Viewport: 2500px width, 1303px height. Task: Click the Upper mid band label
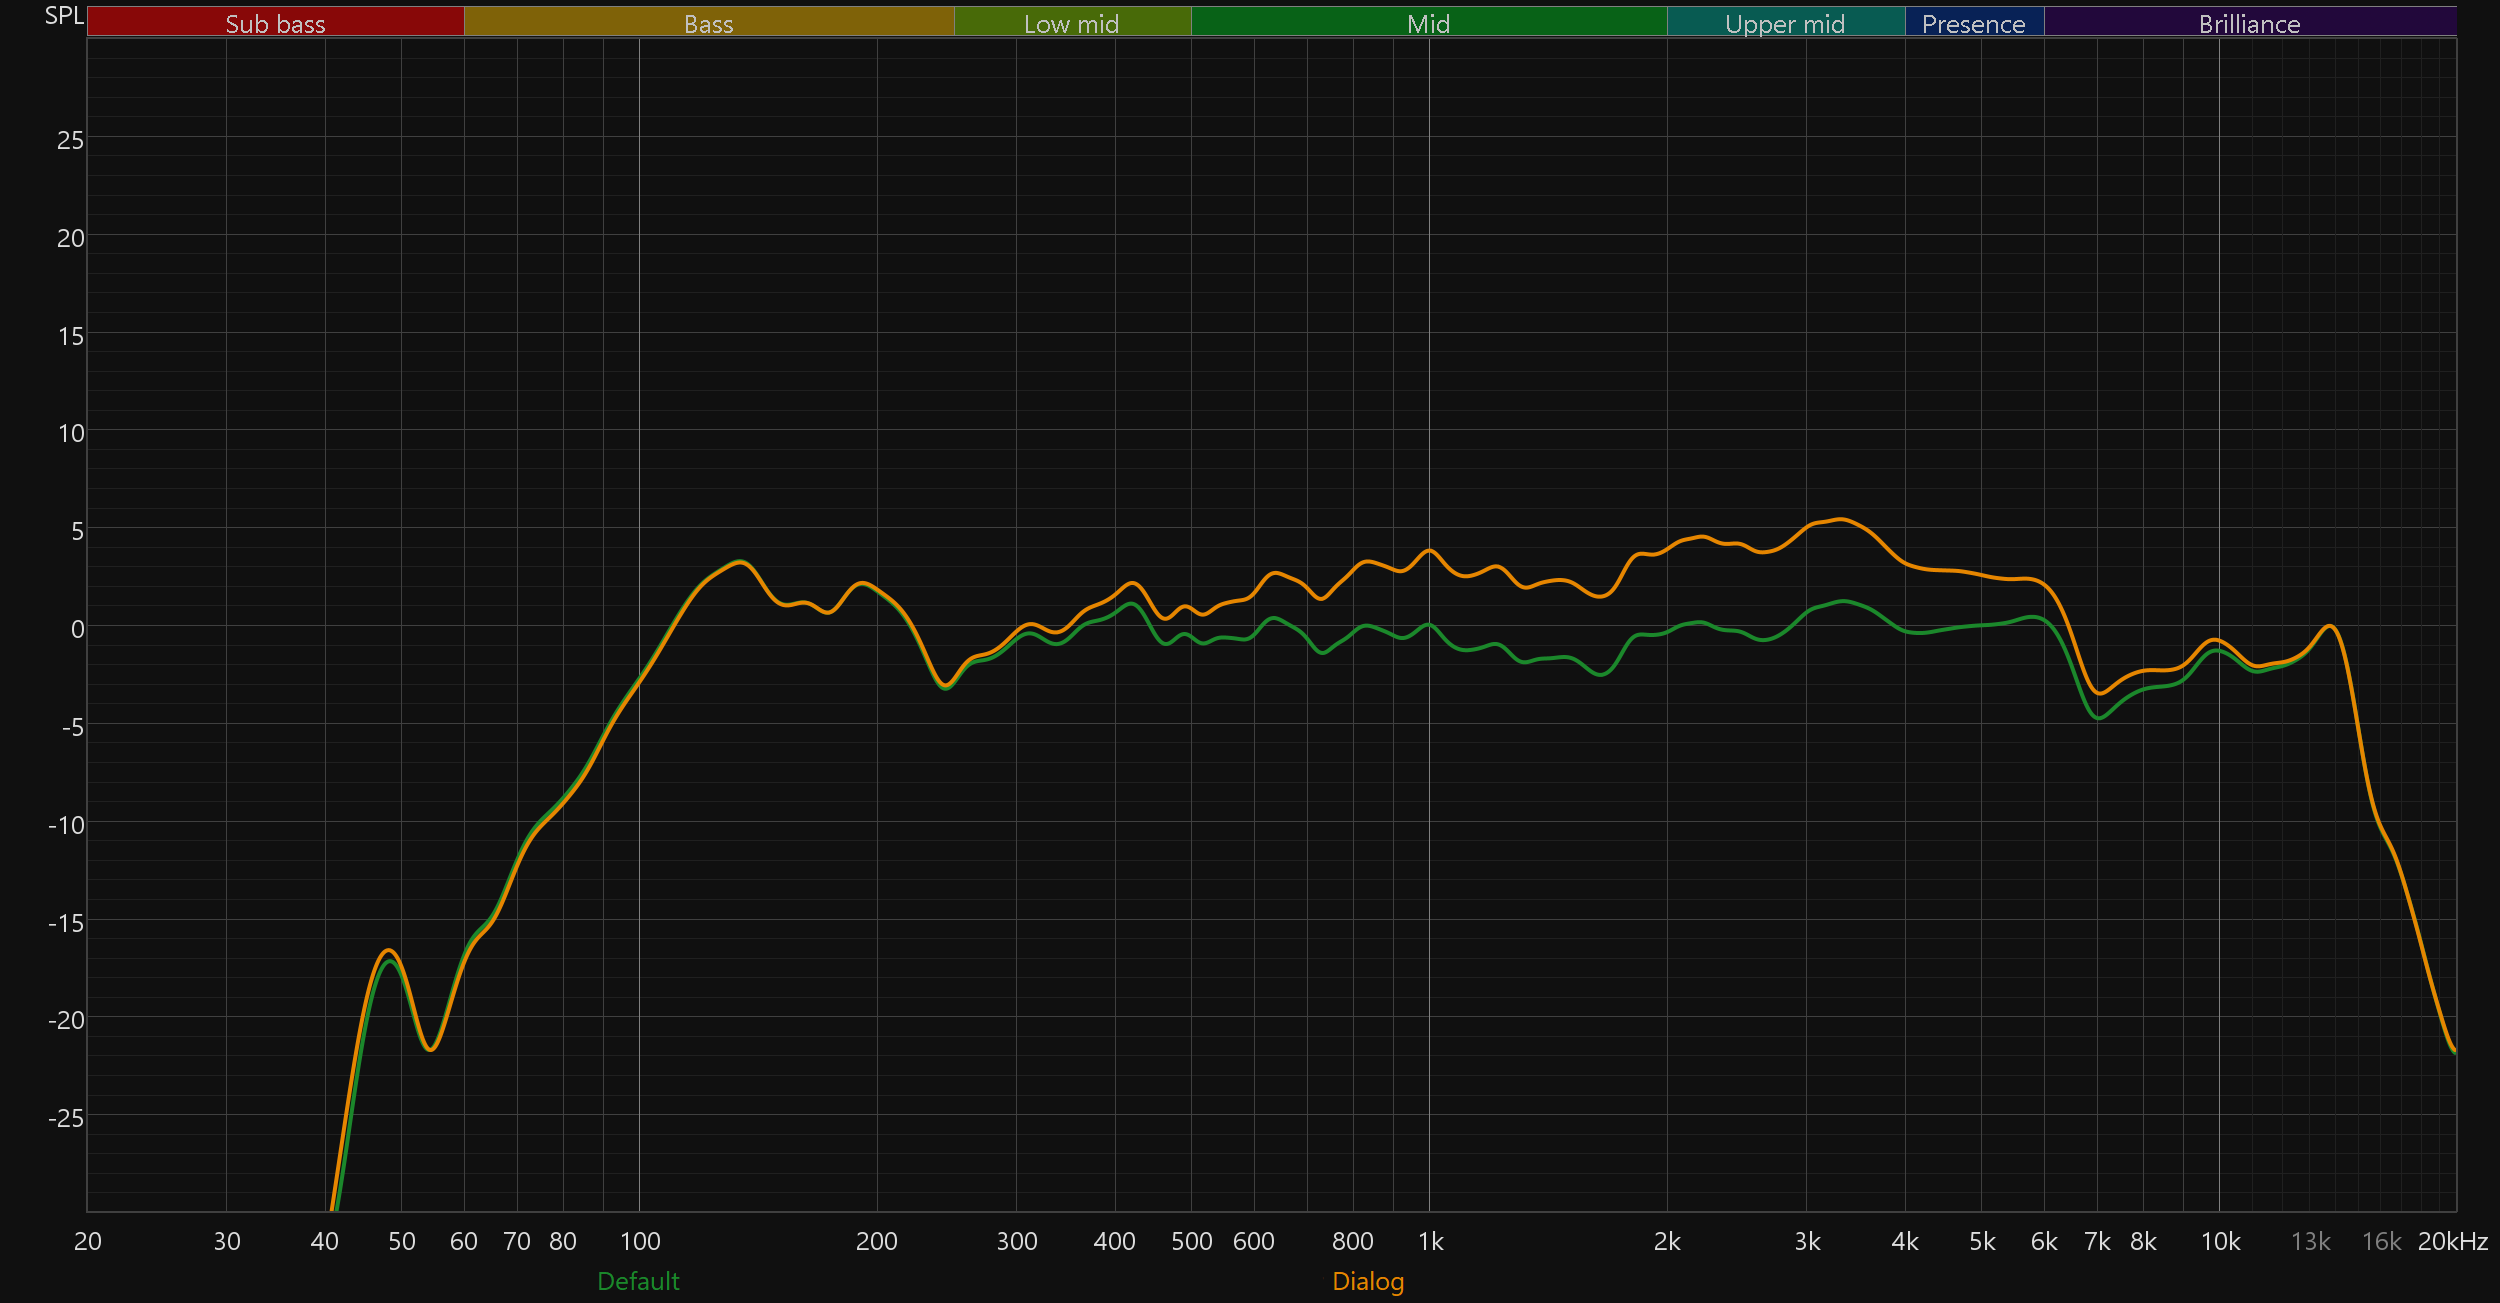(x=1785, y=23)
